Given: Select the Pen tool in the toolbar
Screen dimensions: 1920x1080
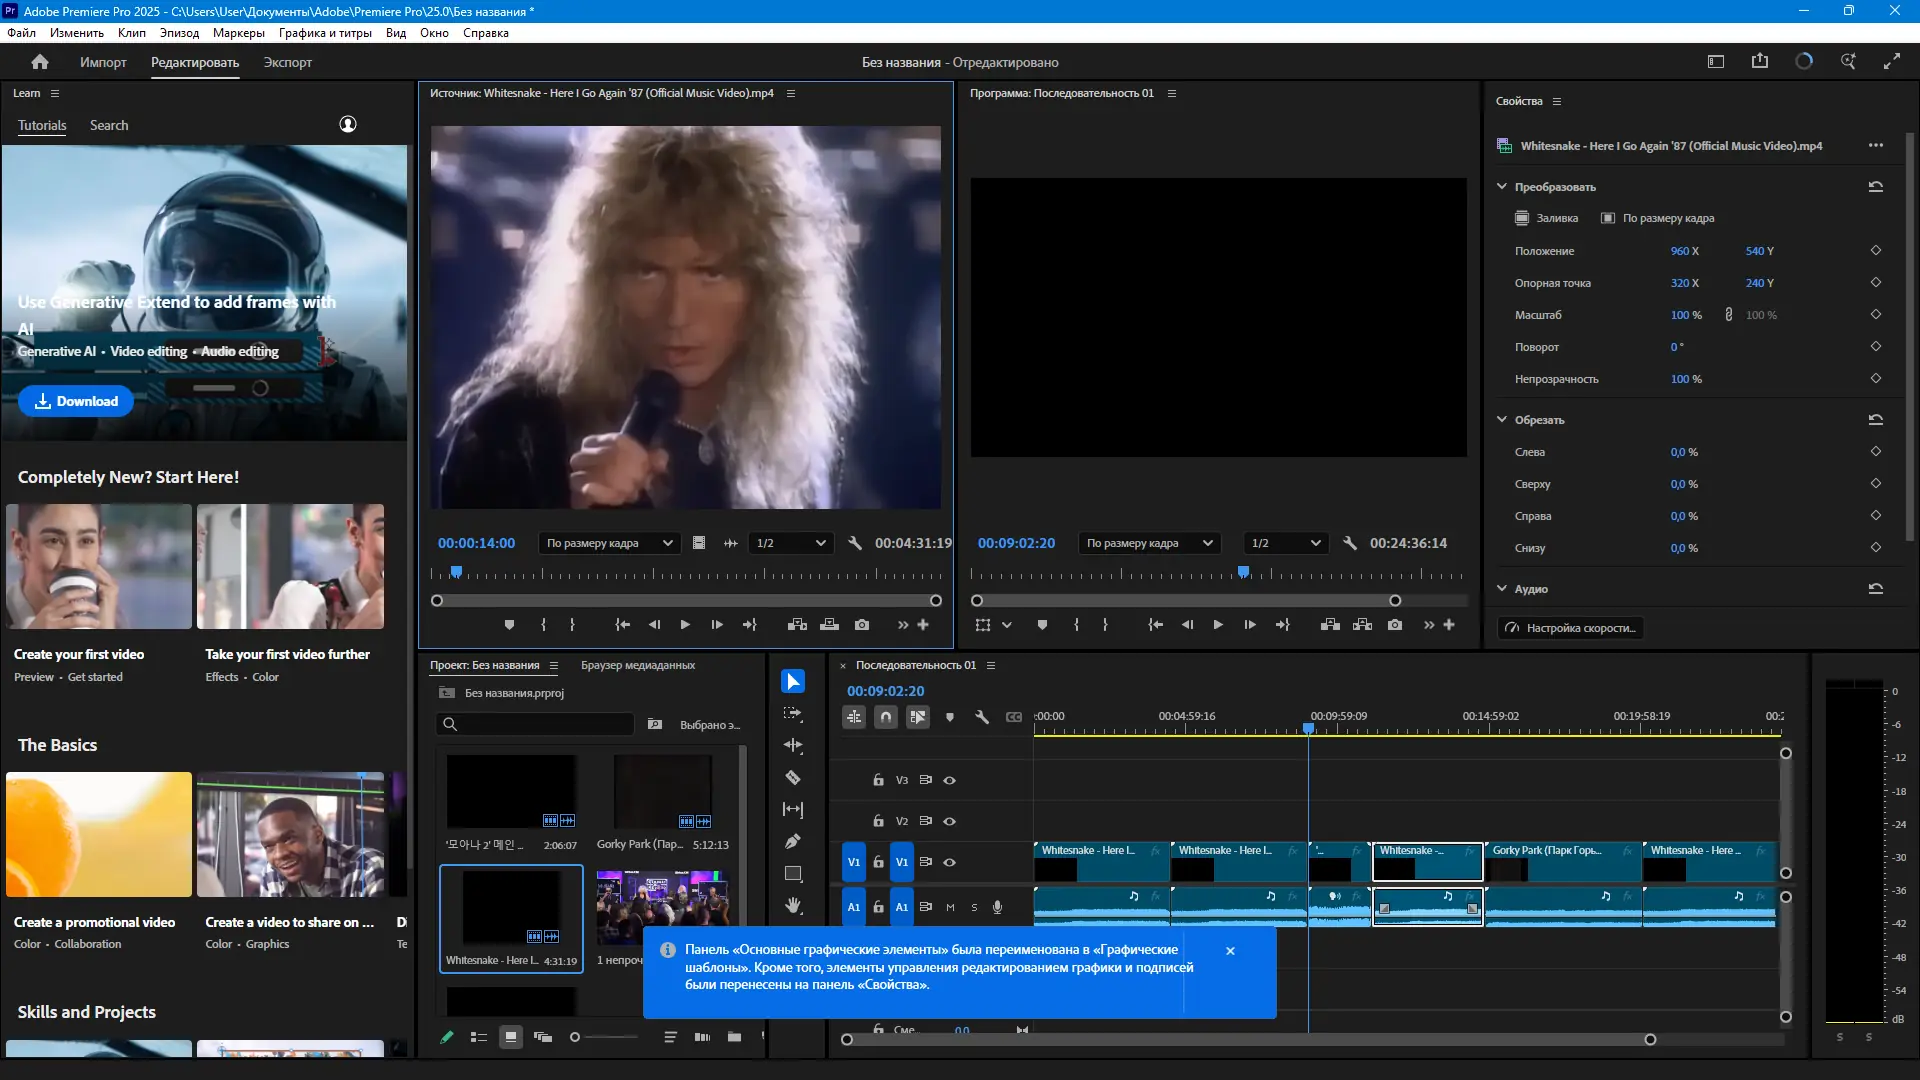Looking at the screenshot, I should click(793, 842).
